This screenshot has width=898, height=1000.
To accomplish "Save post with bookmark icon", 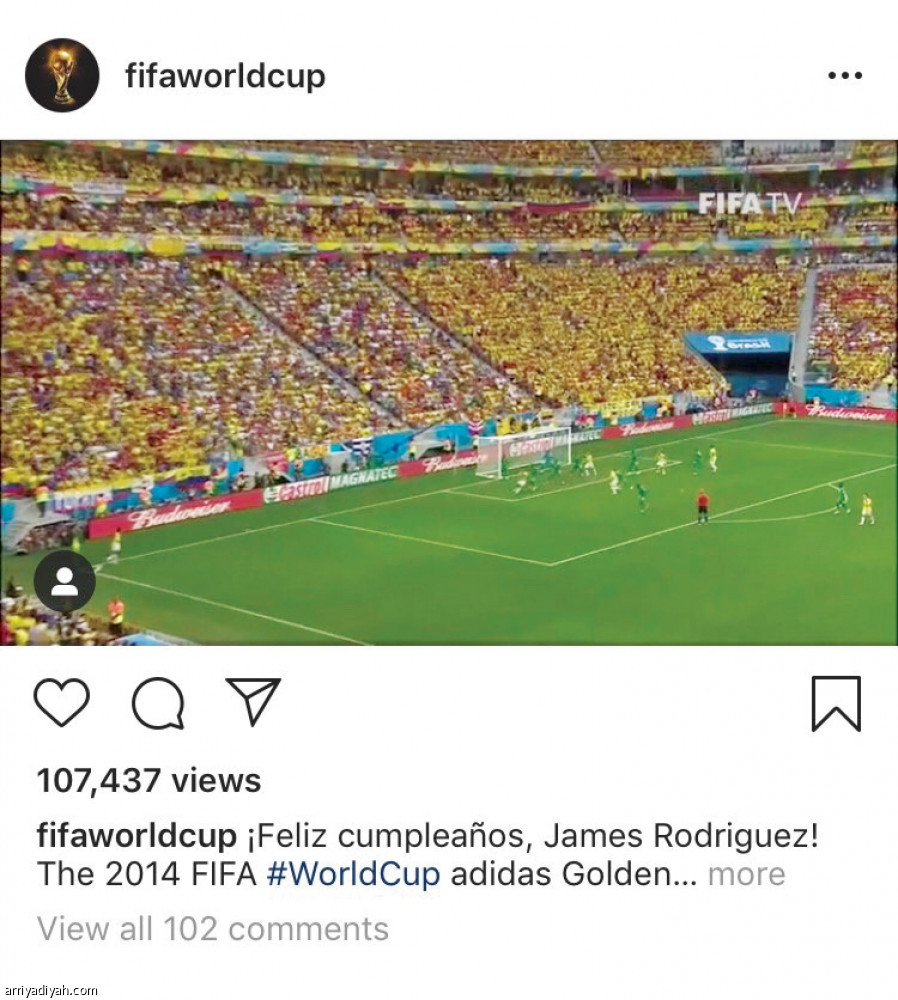I will [836, 703].
